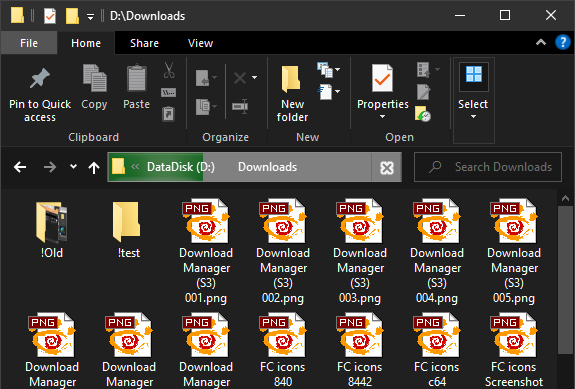Expand the Select dropdown arrow
This screenshot has height=389, width=575.
pos(473,117)
